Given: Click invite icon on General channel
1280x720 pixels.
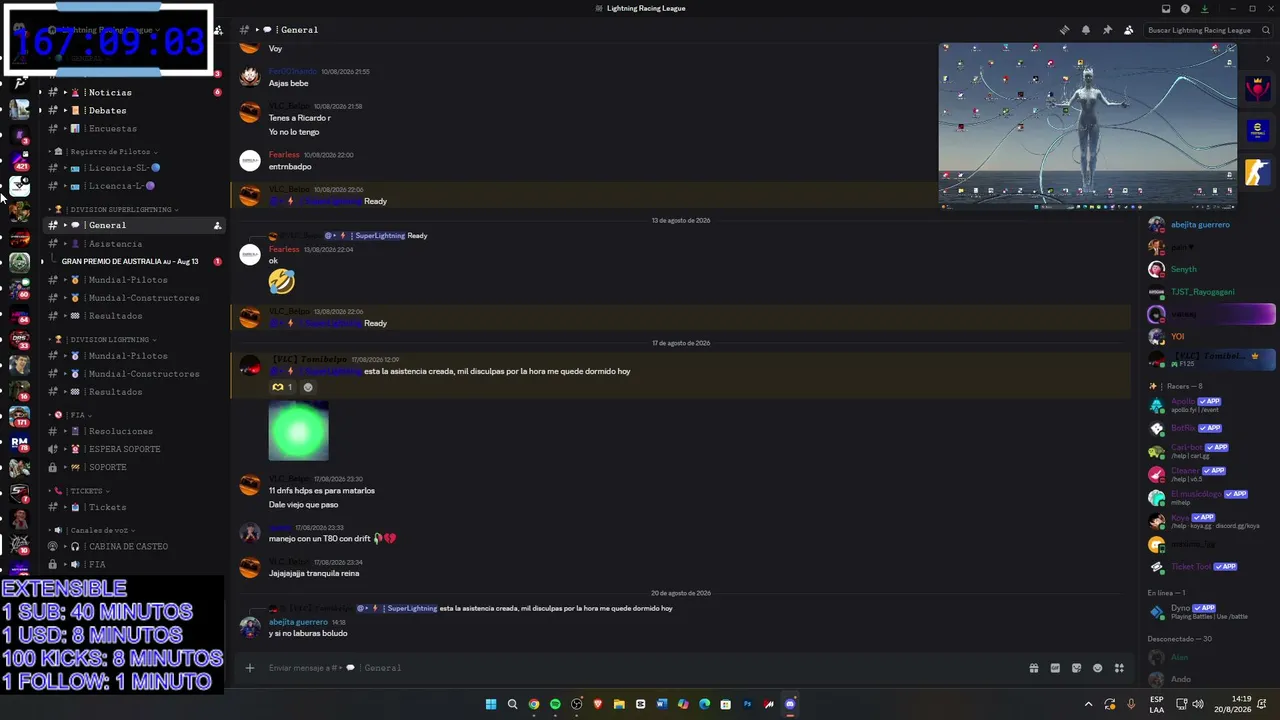Looking at the screenshot, I should (217, 225).
